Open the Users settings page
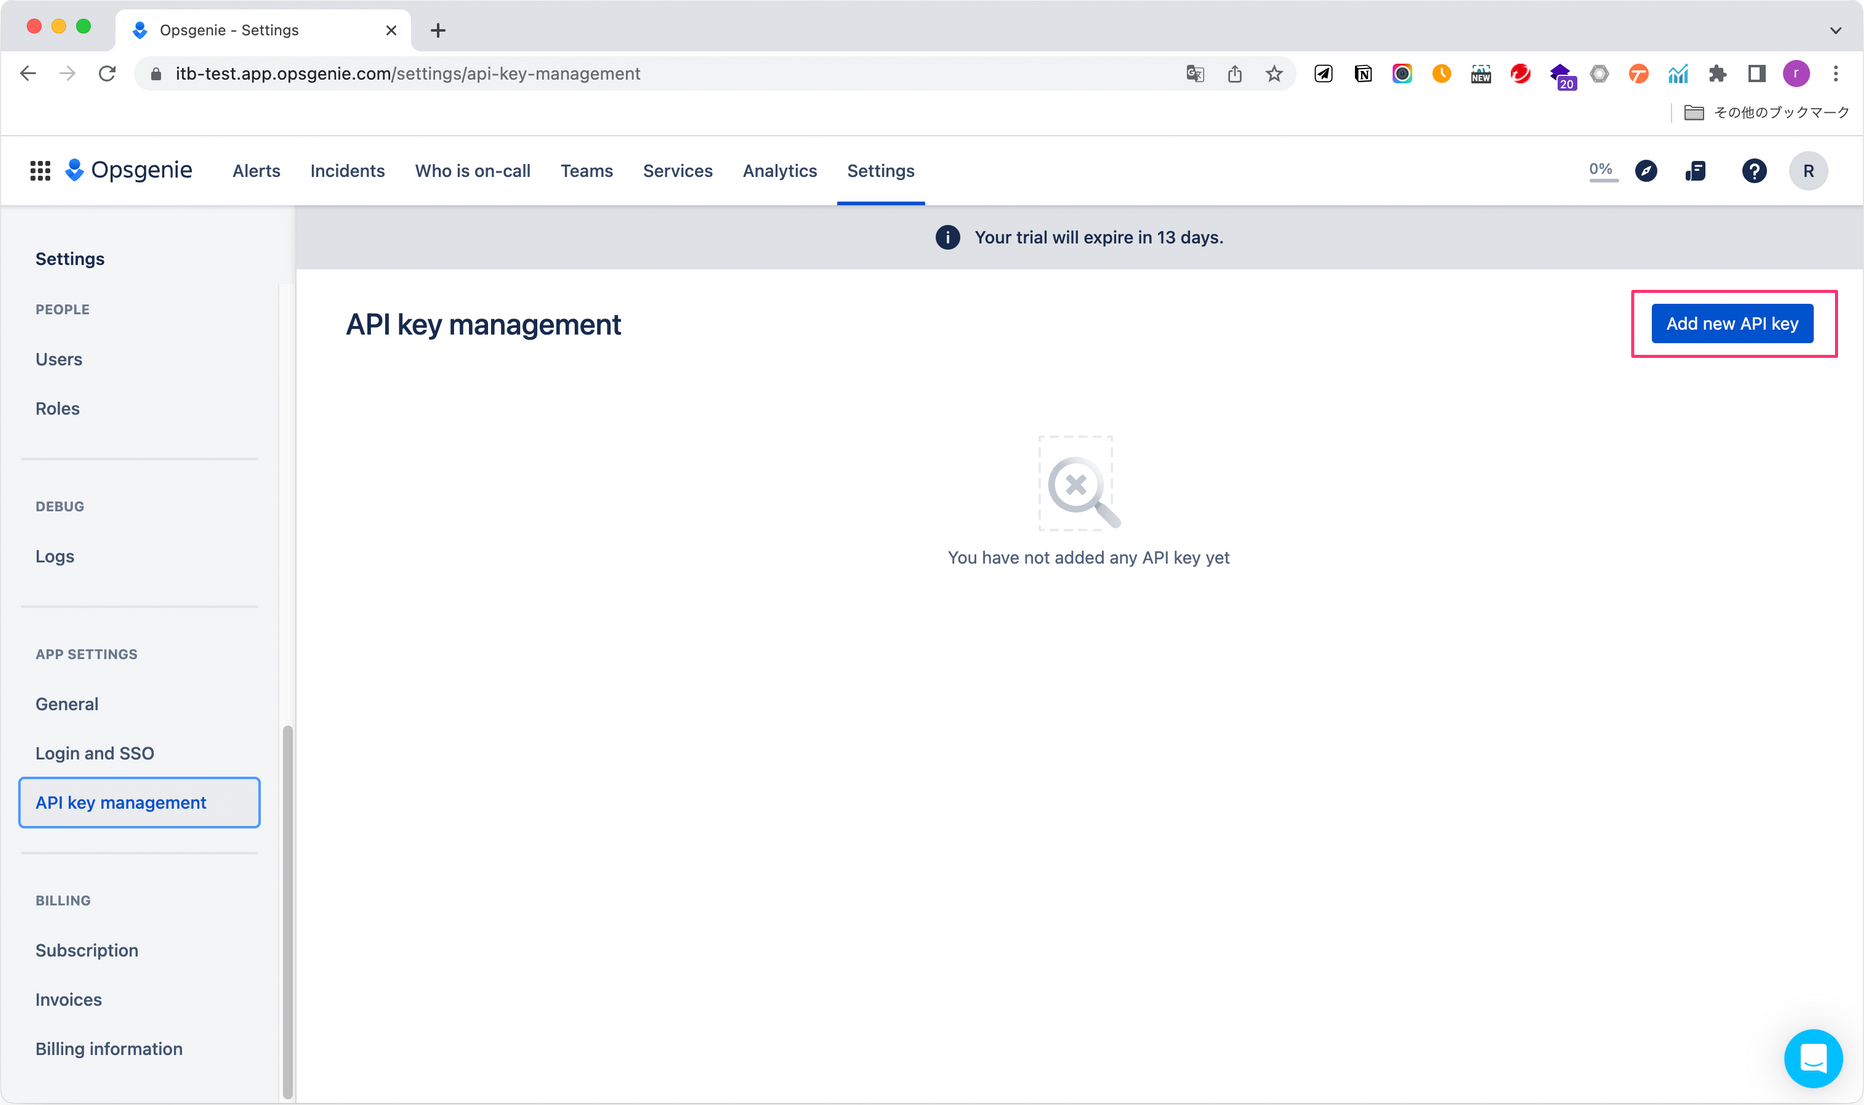The width and height of the screenshot is (1864, 1105). pos(59,359)
